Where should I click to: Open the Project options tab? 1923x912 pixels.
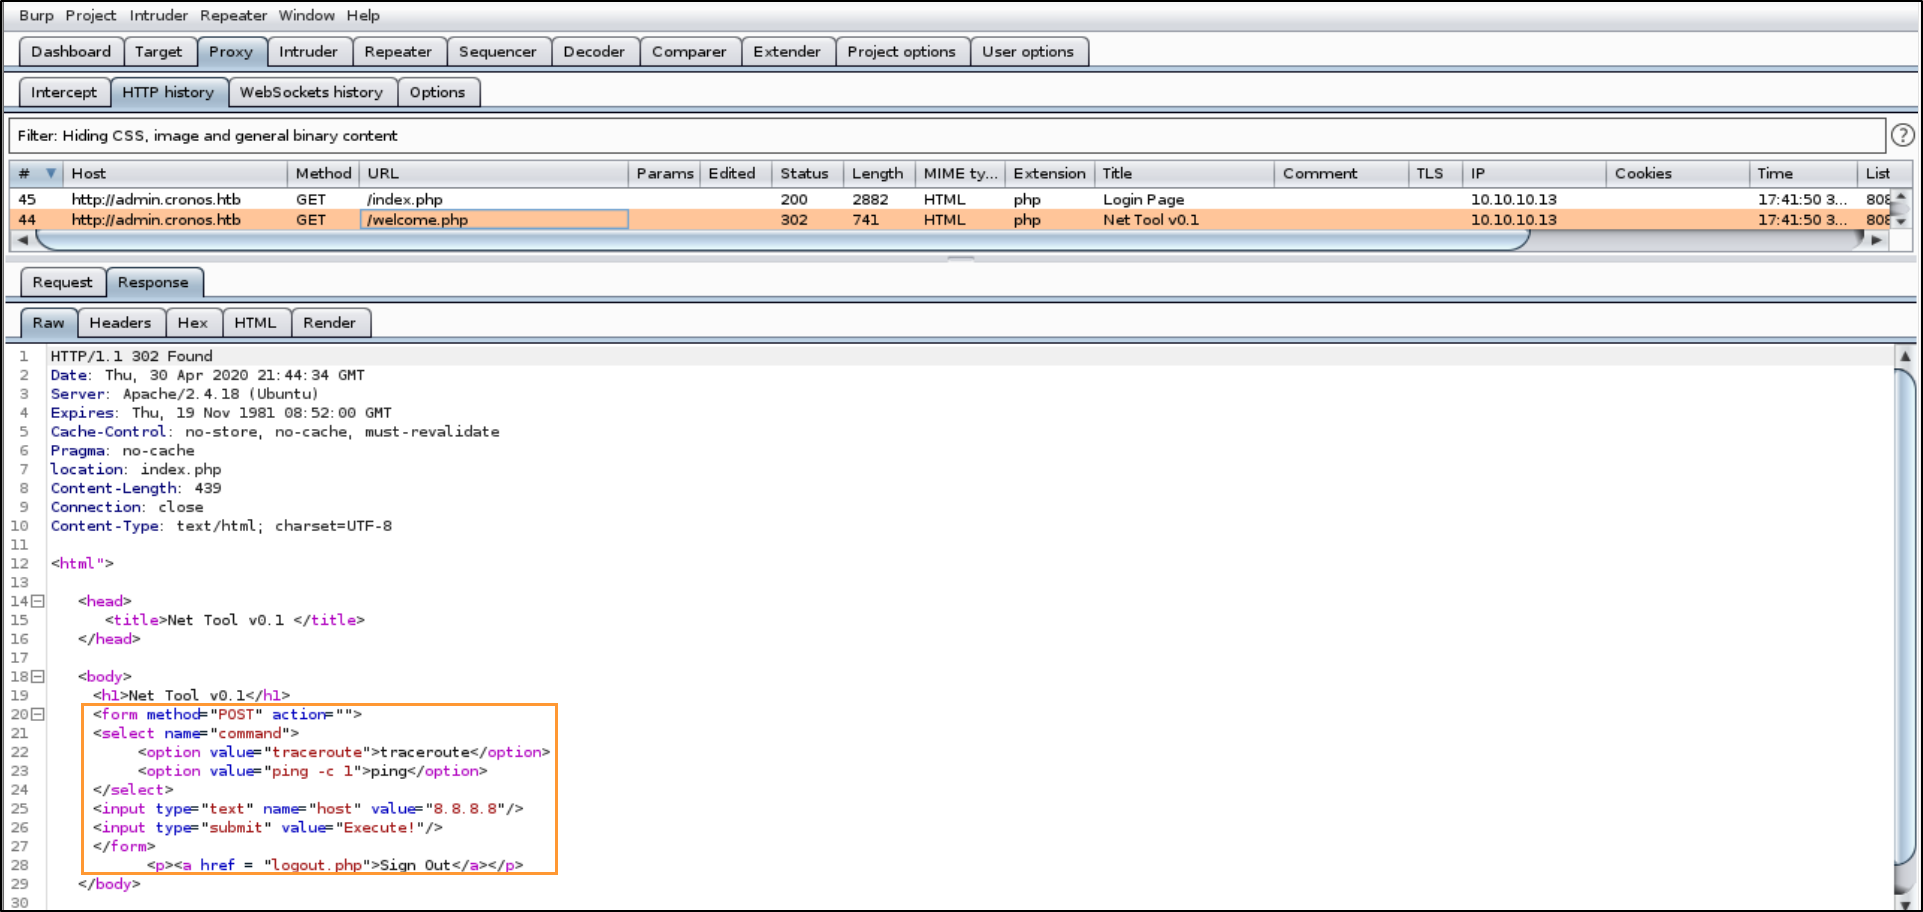pyautogui.click(x=901, y=52)
